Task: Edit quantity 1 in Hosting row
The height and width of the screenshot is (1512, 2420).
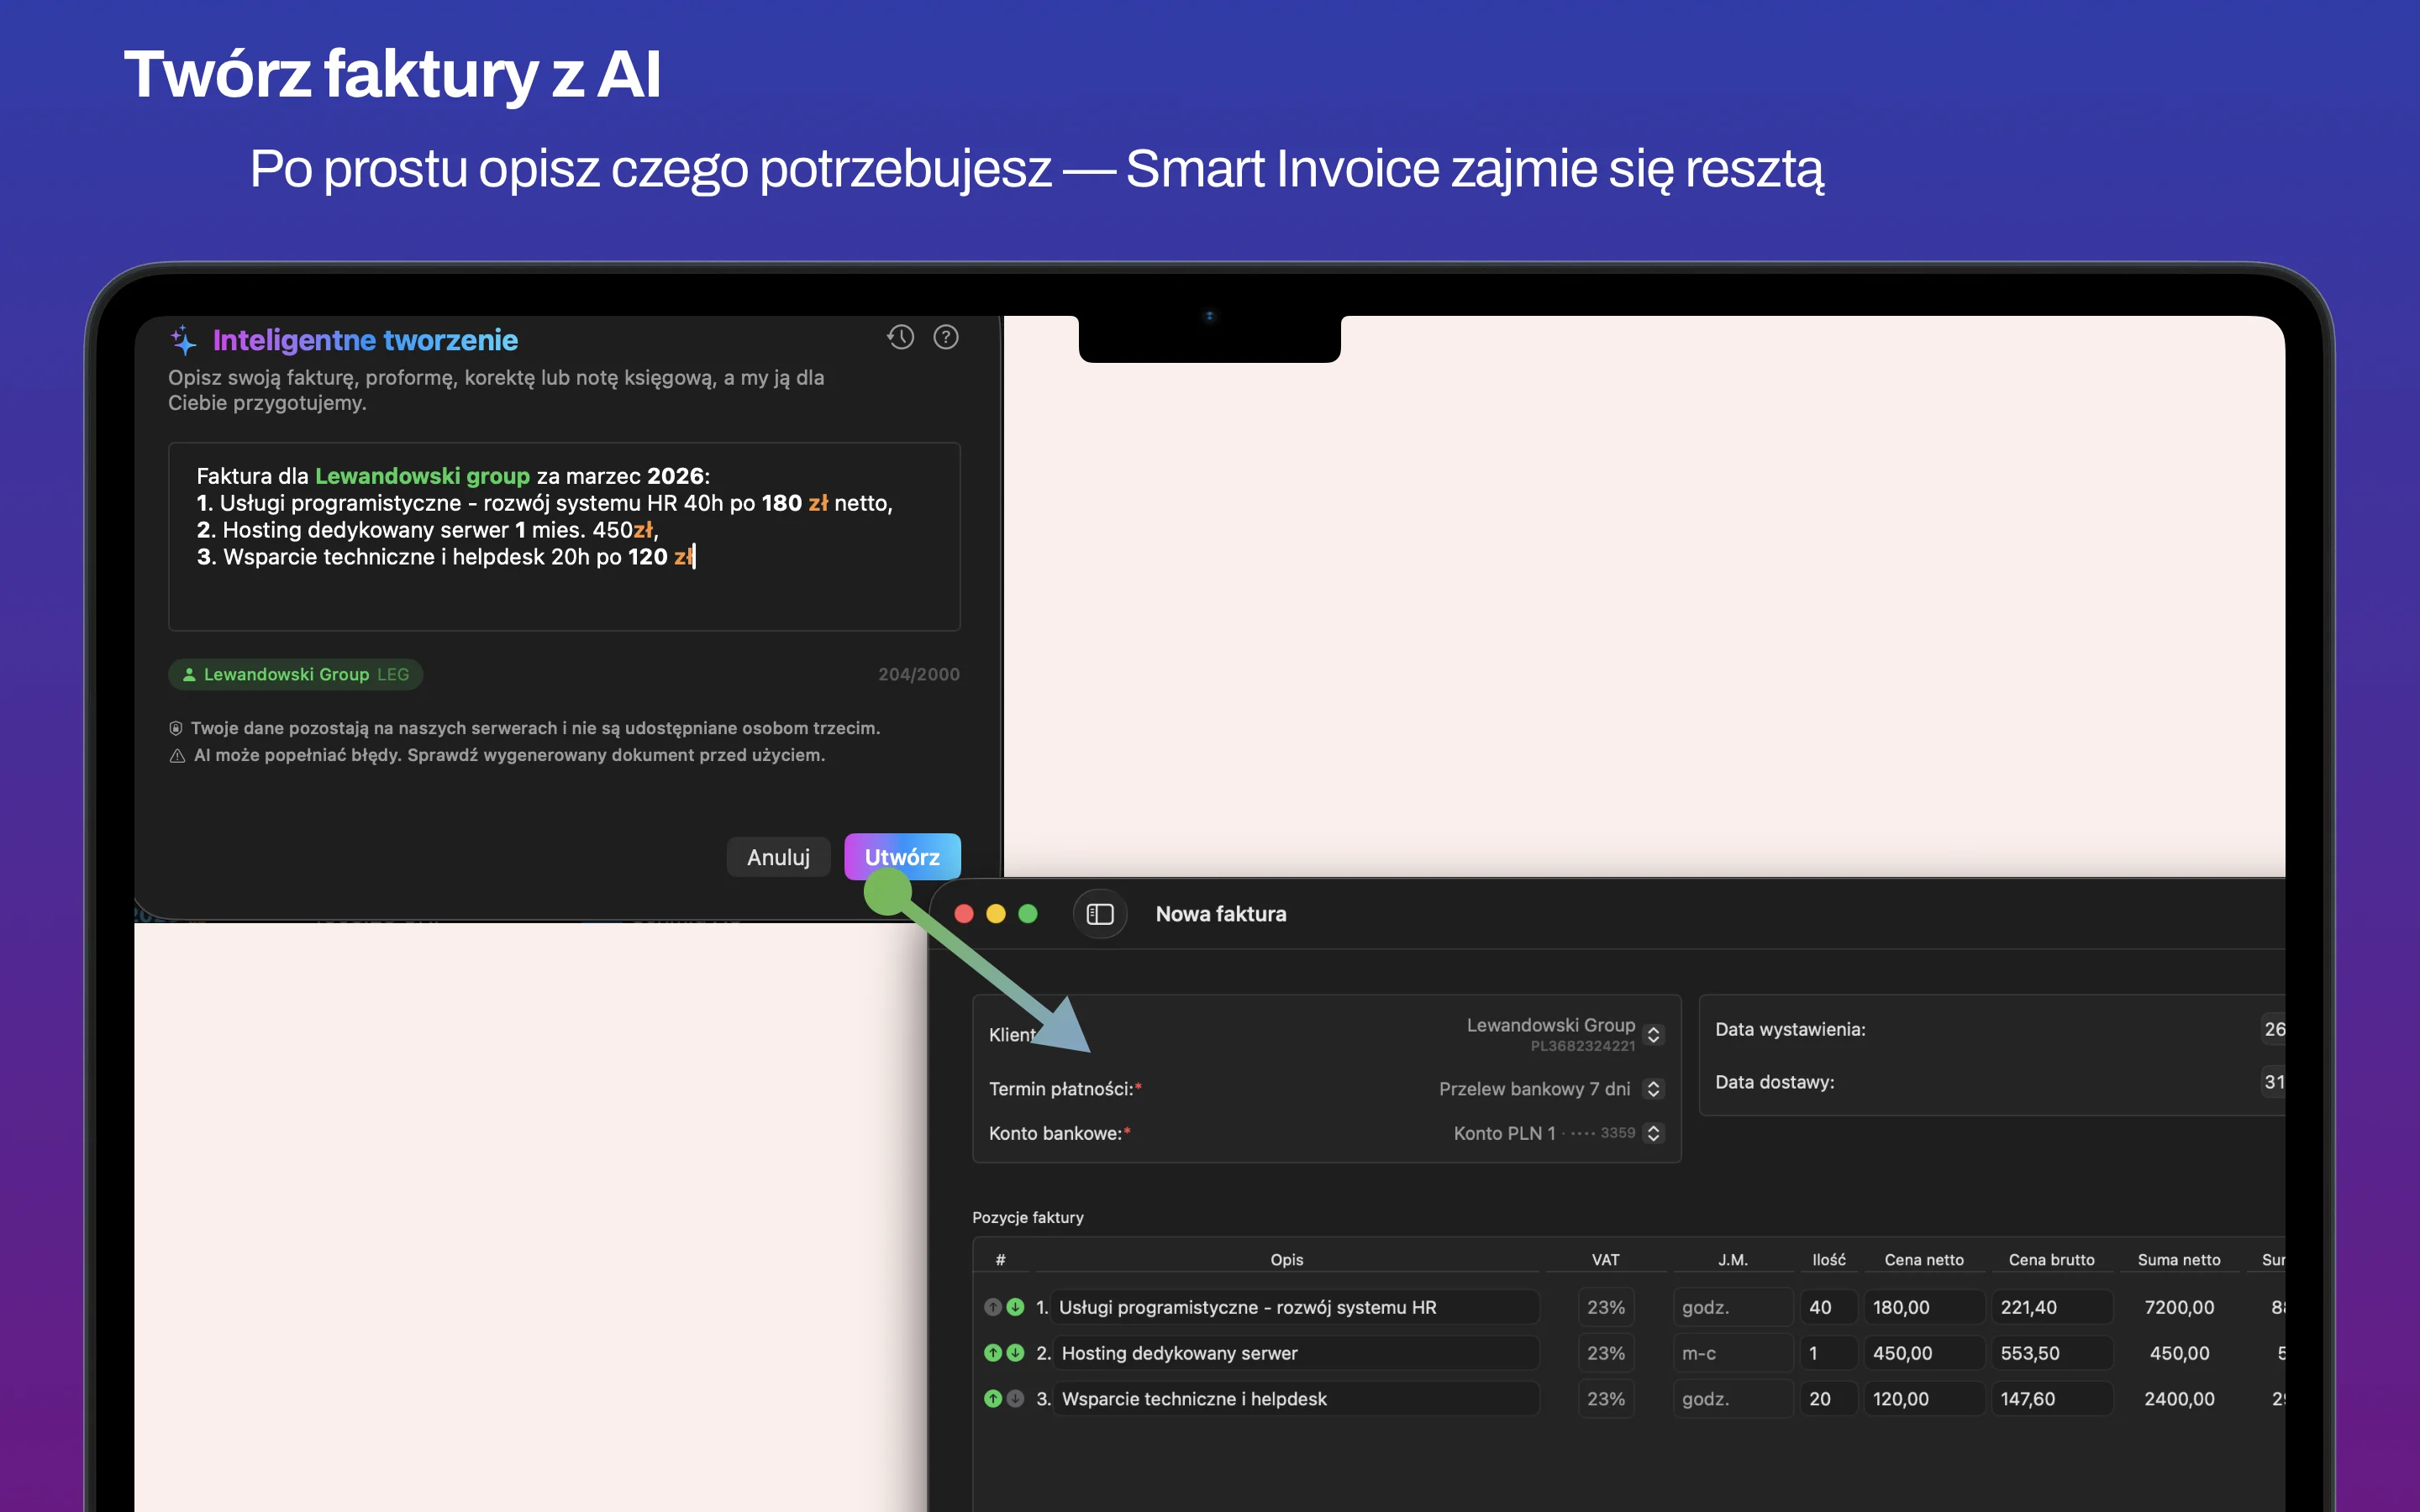Action: [1829, 1353]
